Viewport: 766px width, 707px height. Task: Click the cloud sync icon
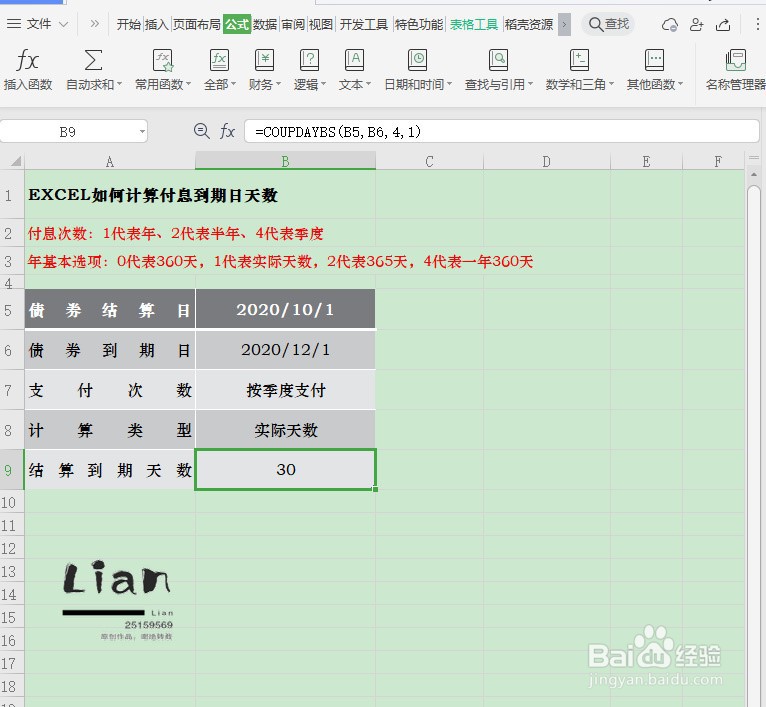670,24
